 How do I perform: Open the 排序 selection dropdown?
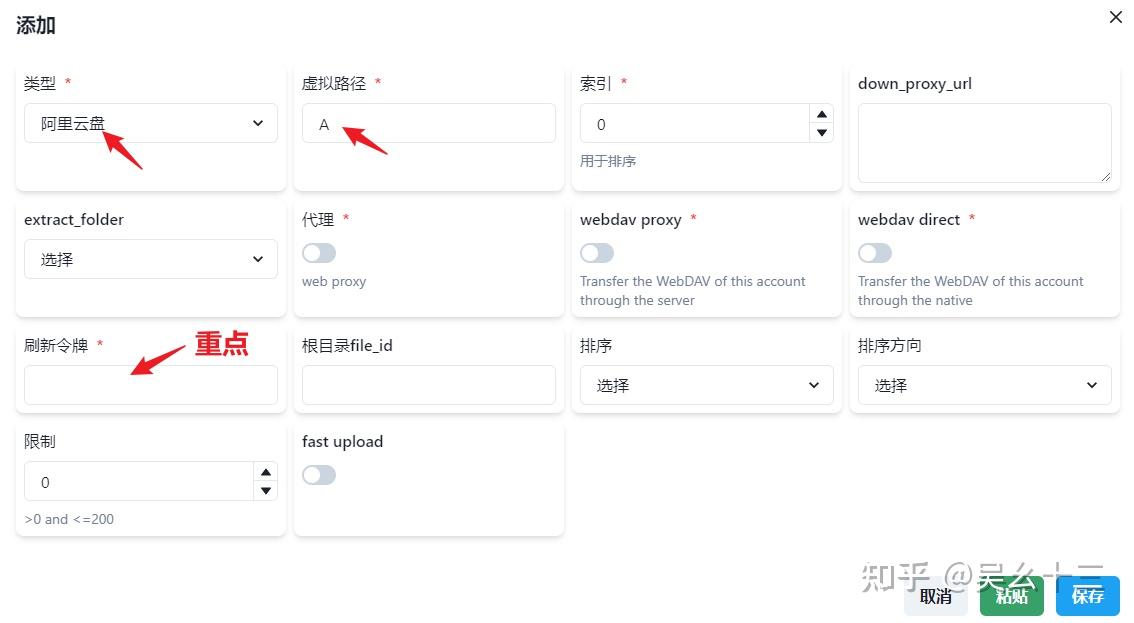pos(706,386)
